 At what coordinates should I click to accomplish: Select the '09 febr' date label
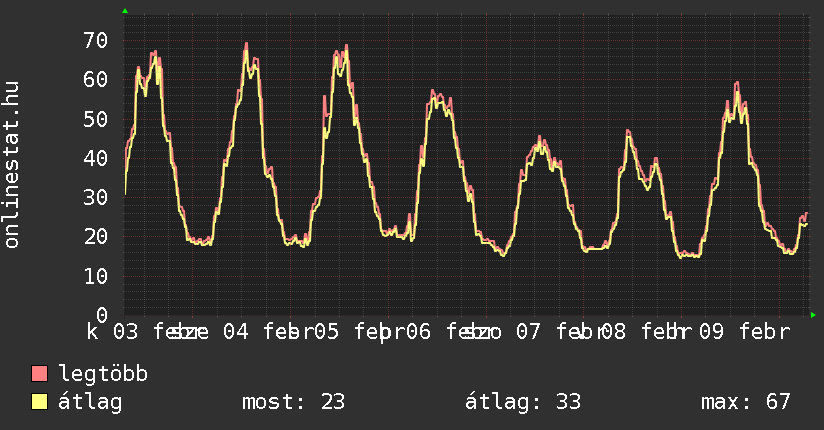click(x=744, y=331)
